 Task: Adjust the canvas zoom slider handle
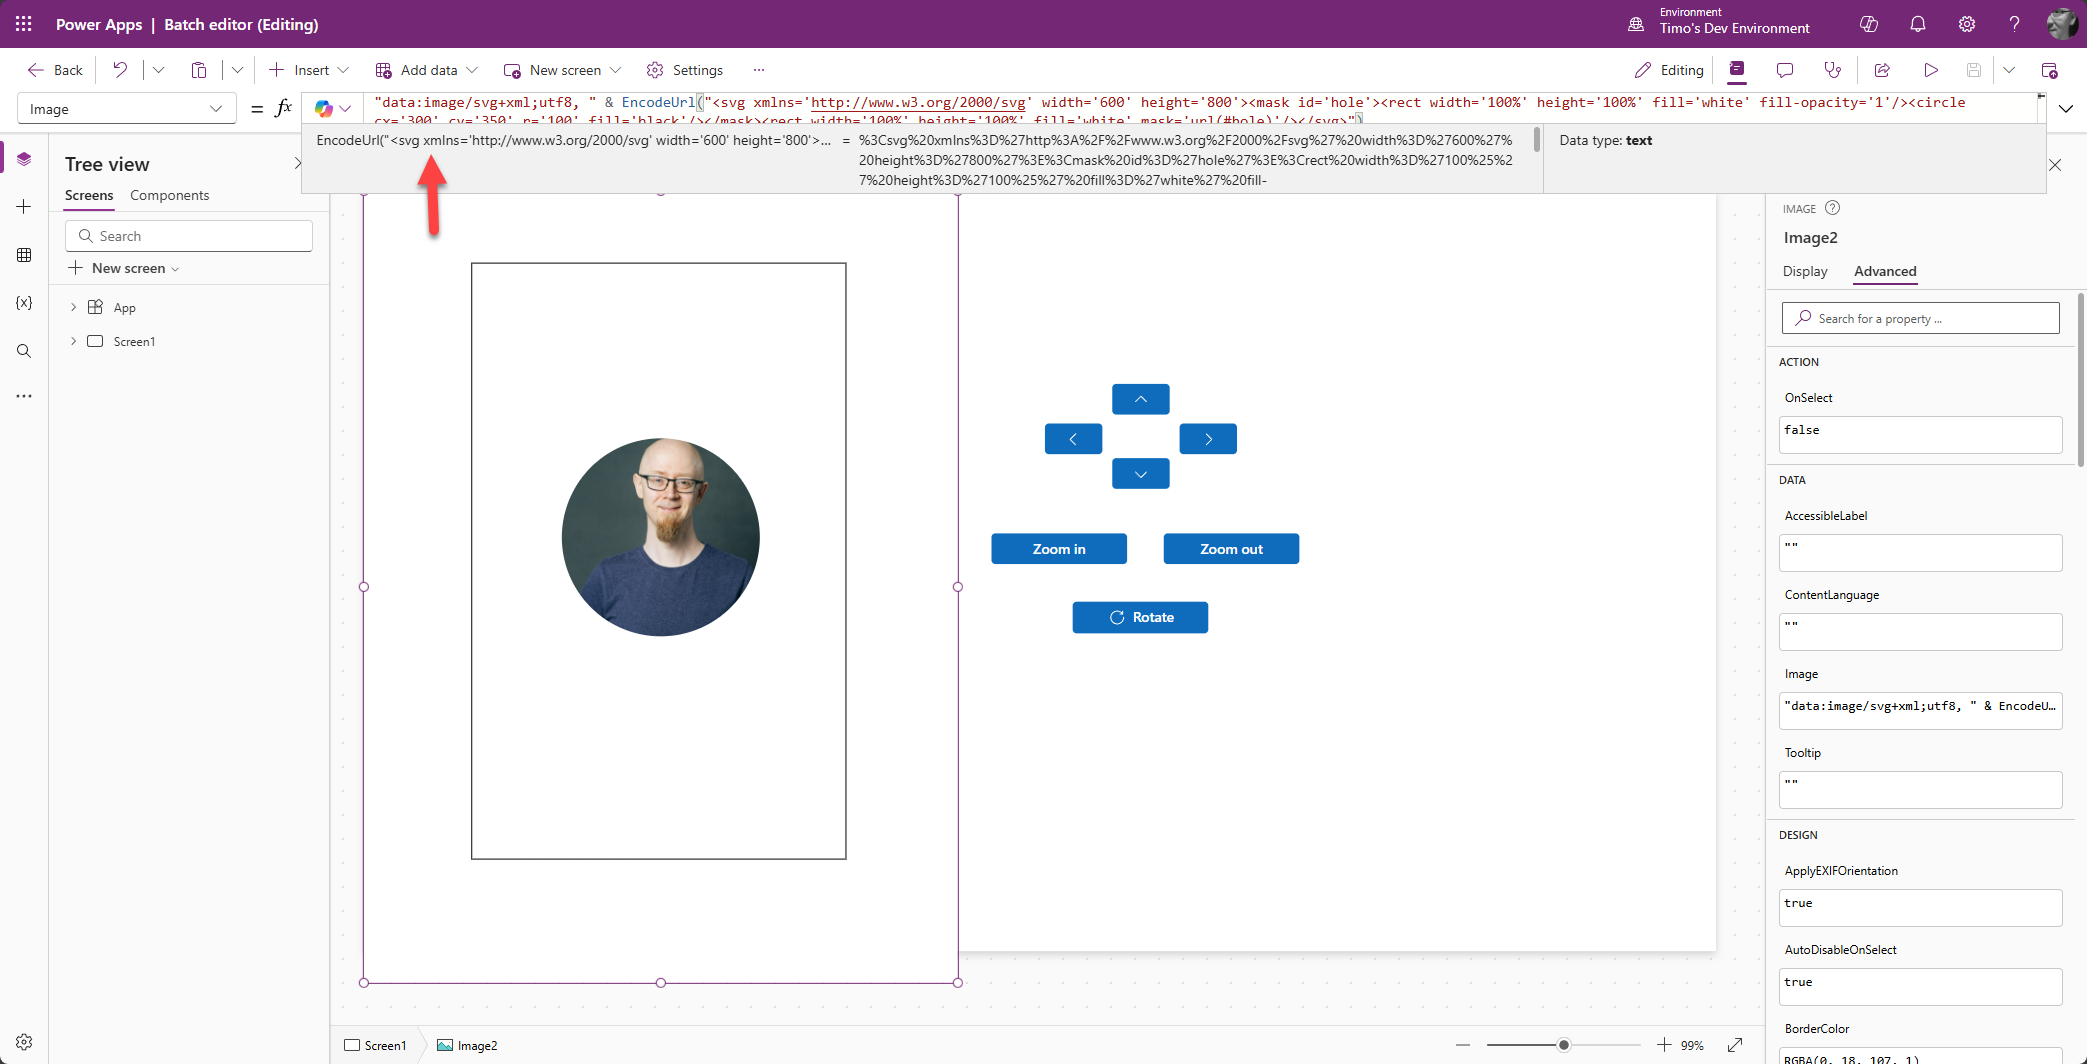tap(1563, 1045)
